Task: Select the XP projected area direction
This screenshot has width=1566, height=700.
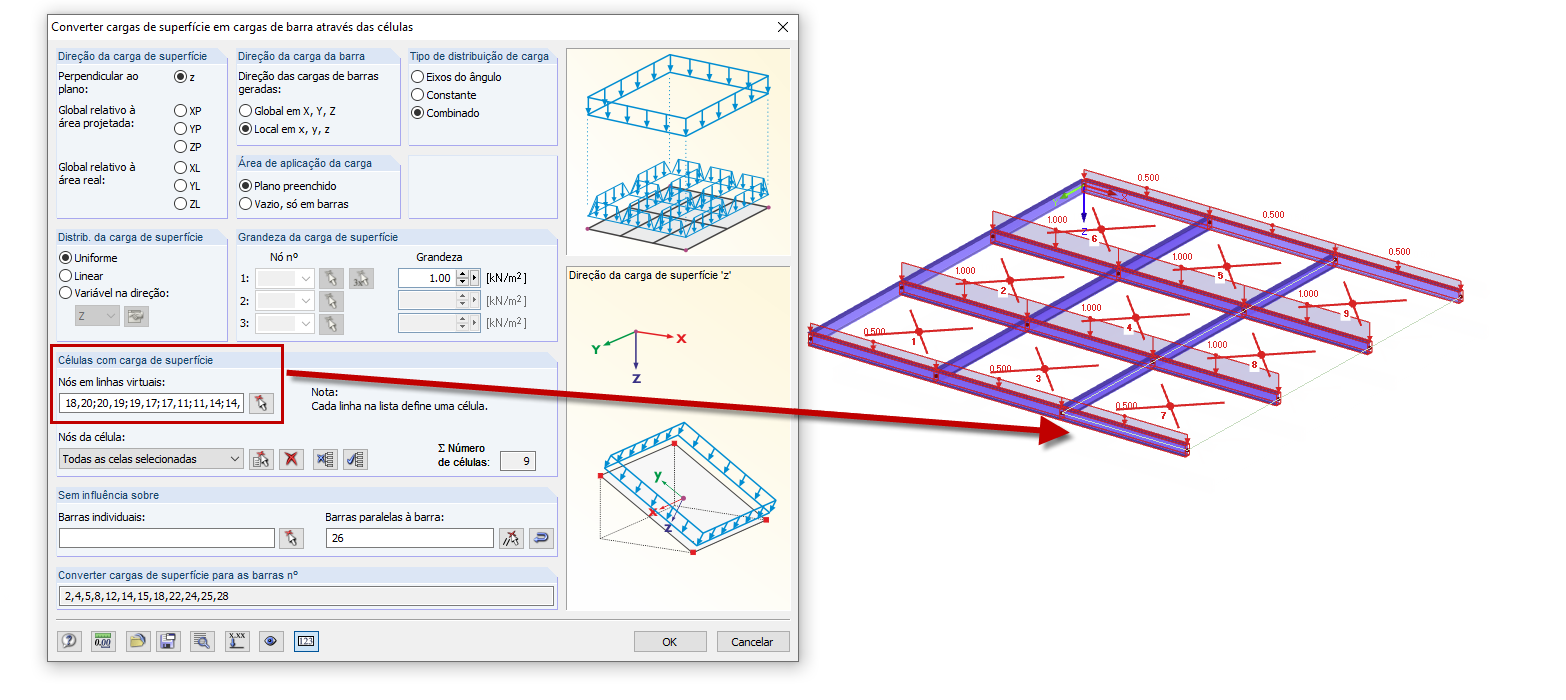Action: pos(180,110)
